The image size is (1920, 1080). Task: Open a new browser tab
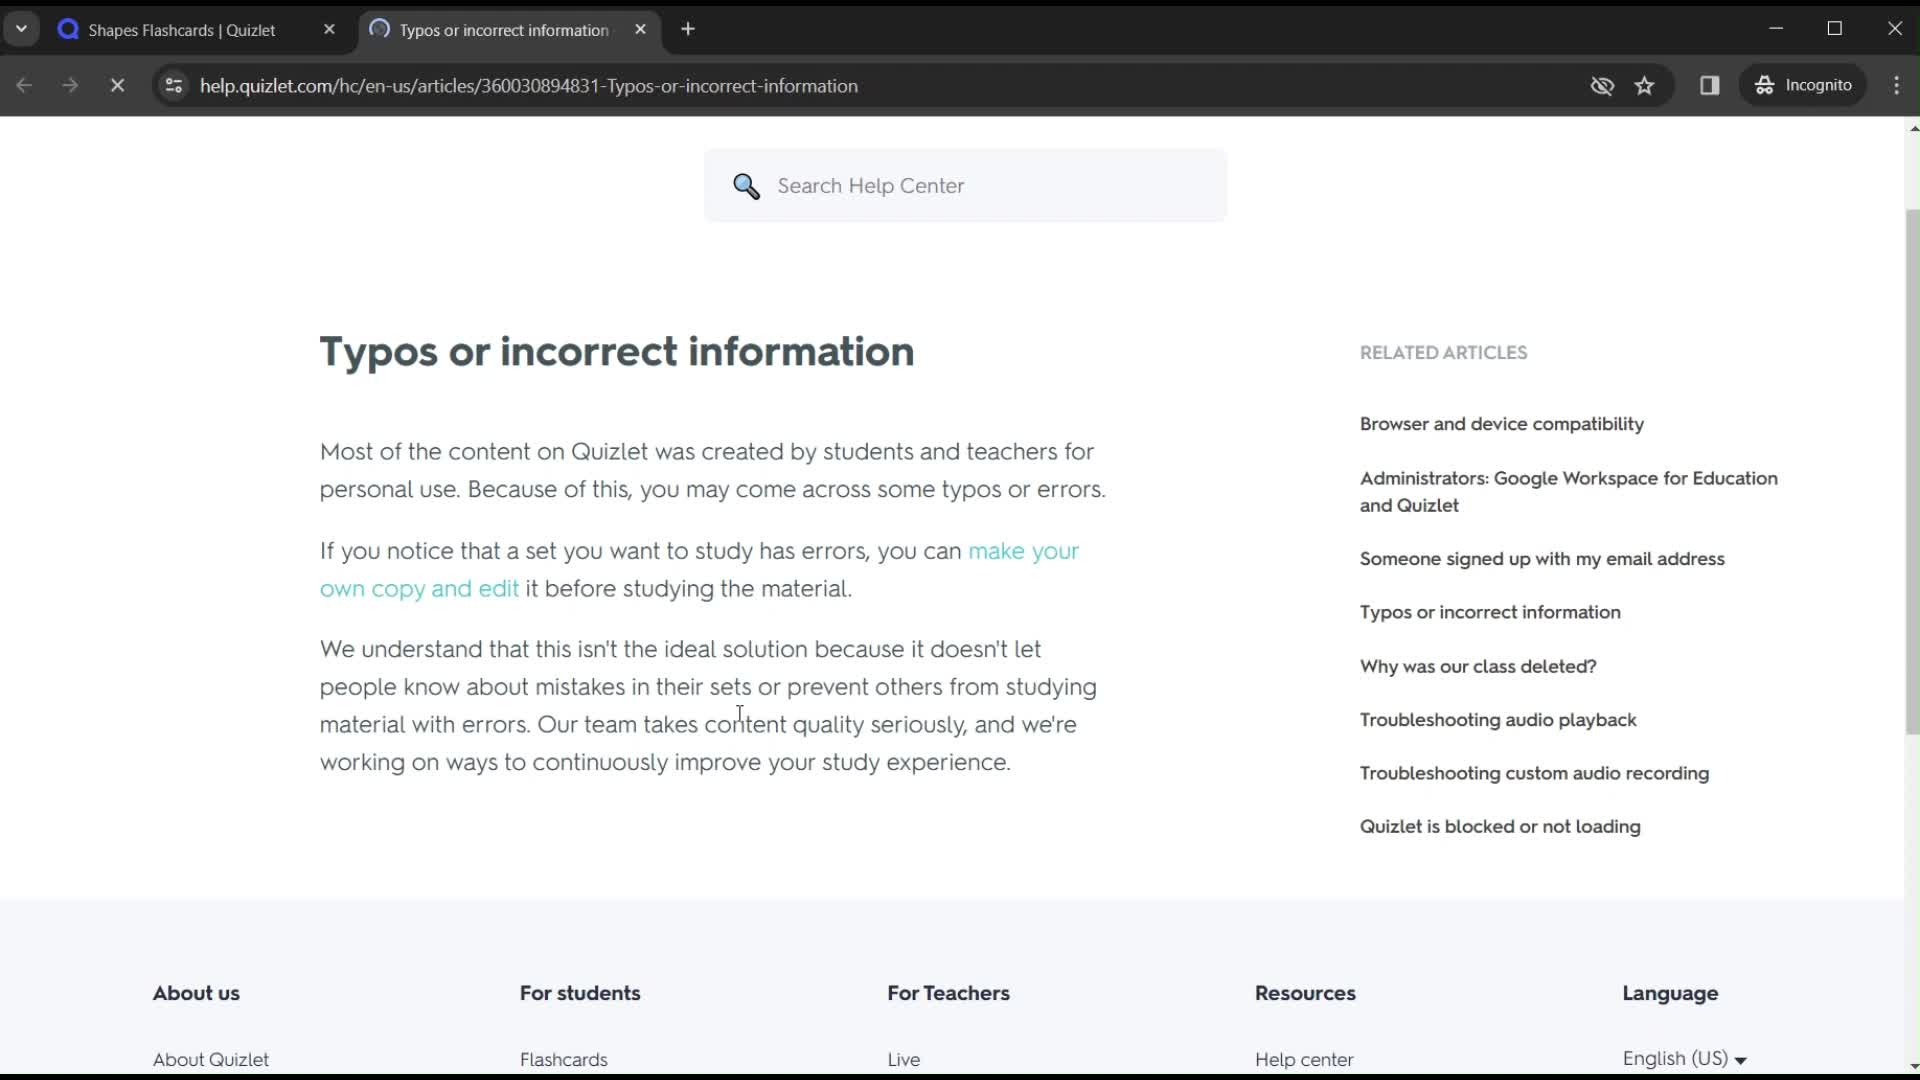point(688,29)
